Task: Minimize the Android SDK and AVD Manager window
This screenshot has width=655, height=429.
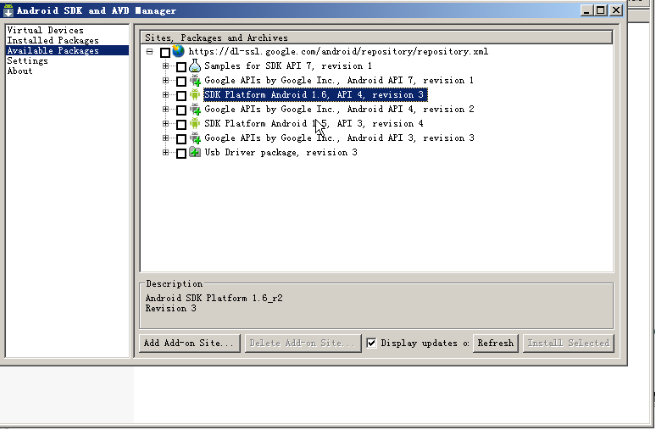Action: pos(586,10)
